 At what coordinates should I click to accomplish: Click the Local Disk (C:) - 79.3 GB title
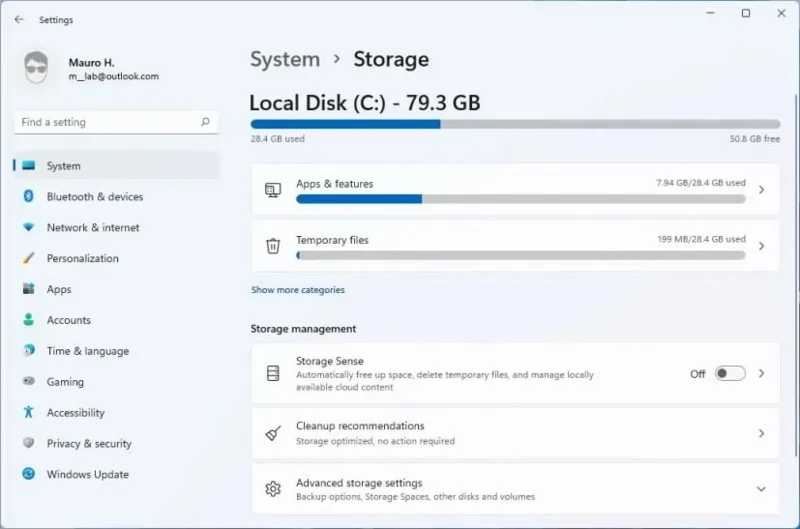[365, 103]
